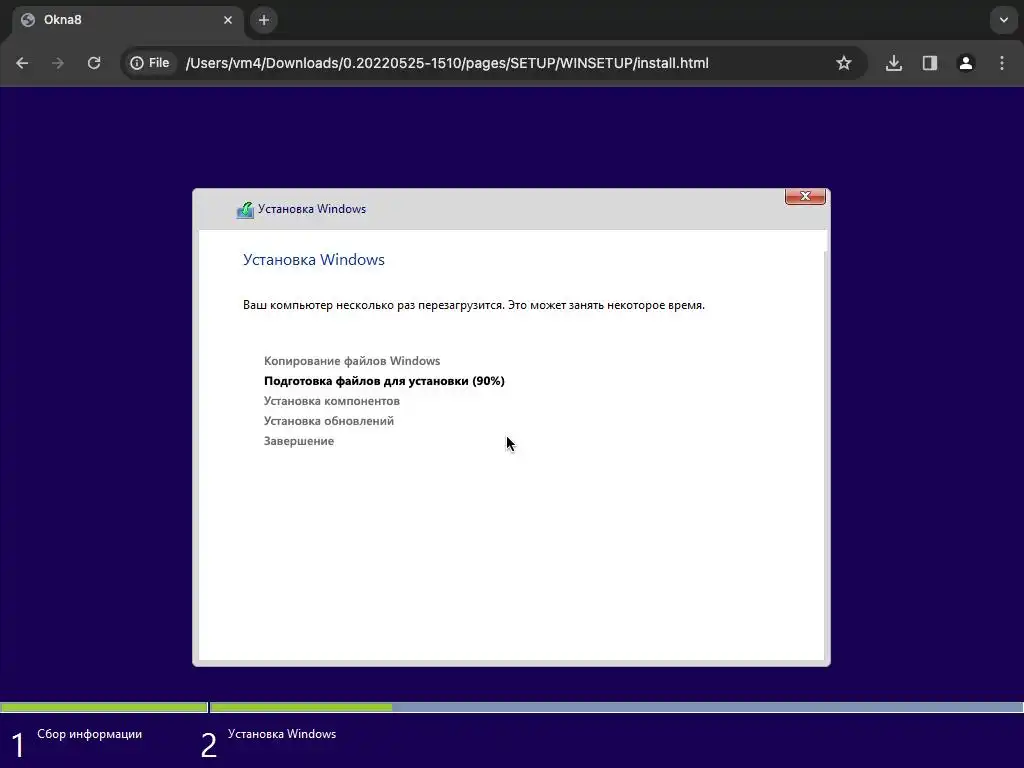Screen dimensions: 1024x768
Task: Reload the install.html page
Action: [x=94, y=63]
